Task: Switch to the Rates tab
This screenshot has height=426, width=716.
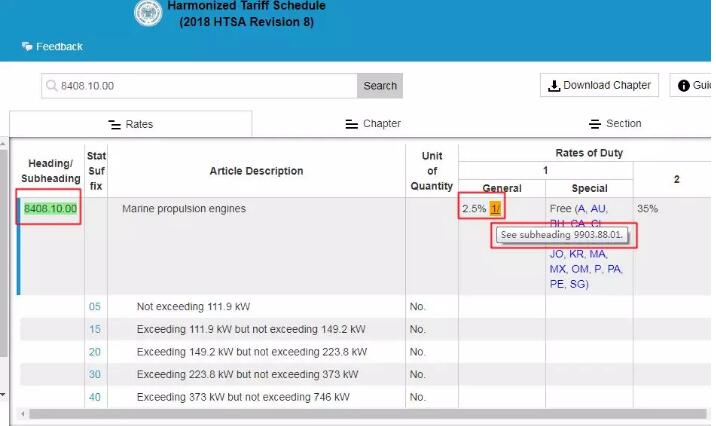Action: click(x=130, y=124)
